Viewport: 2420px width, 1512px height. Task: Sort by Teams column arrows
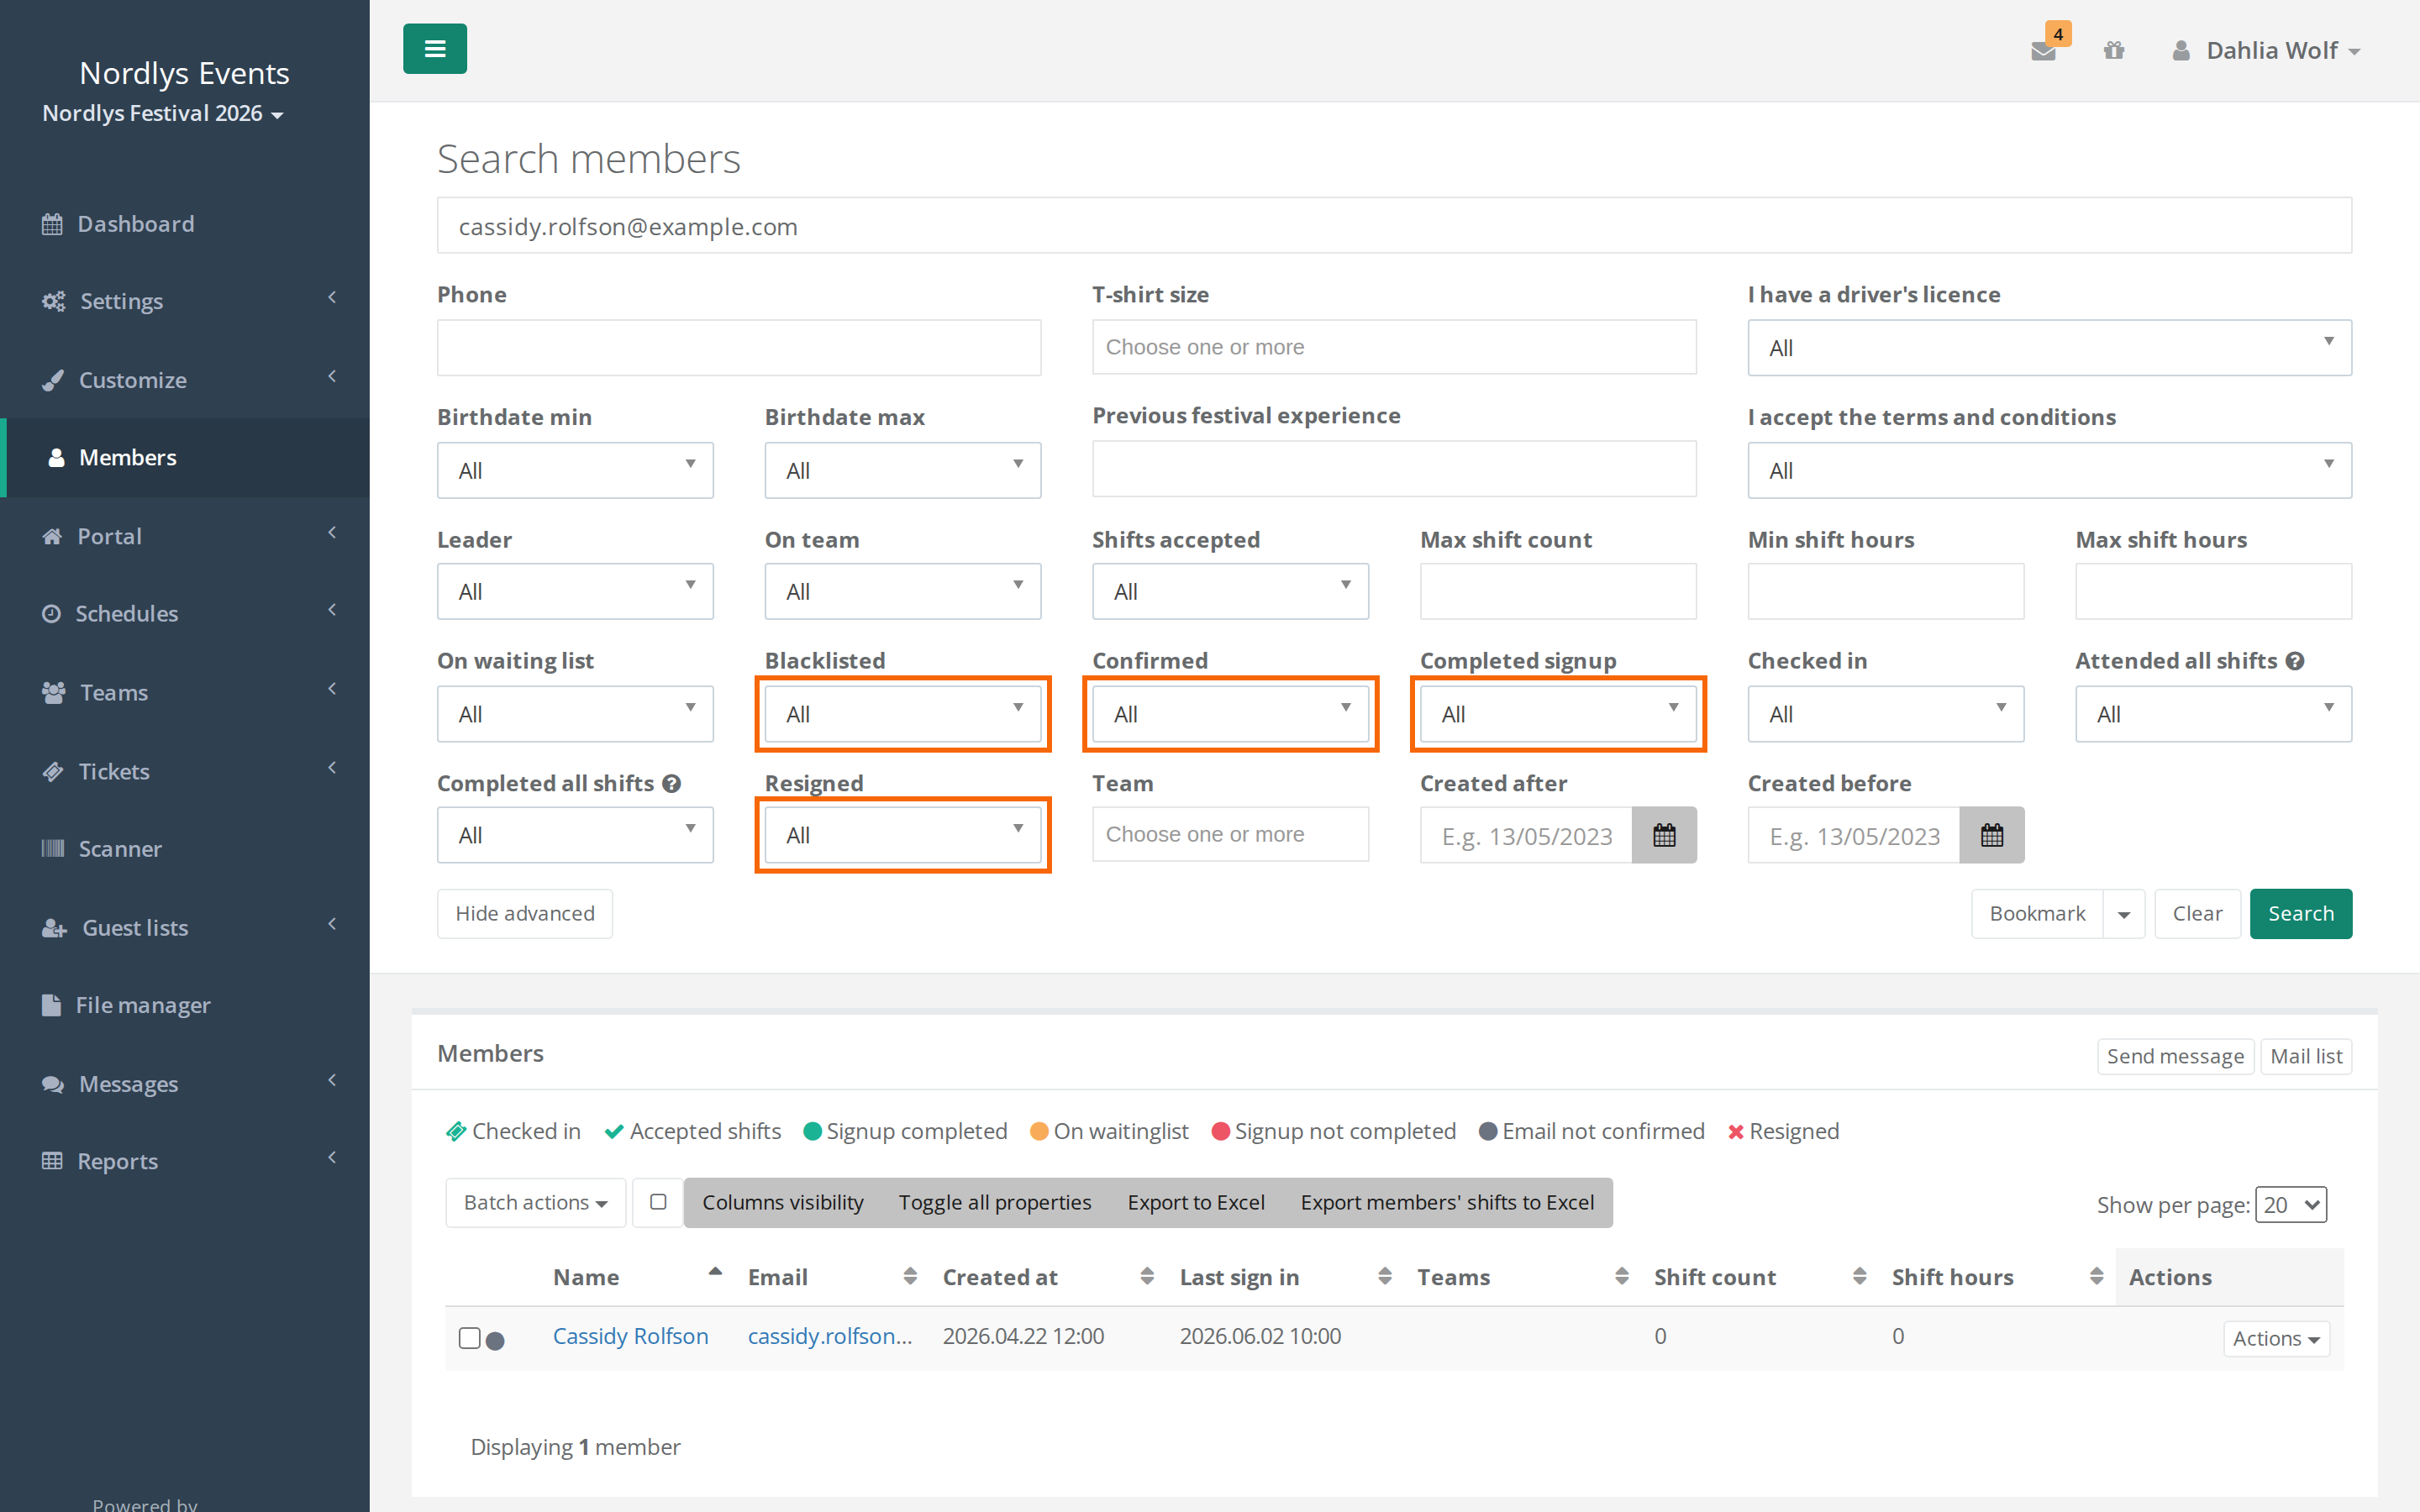[x=1622, y=1276]
